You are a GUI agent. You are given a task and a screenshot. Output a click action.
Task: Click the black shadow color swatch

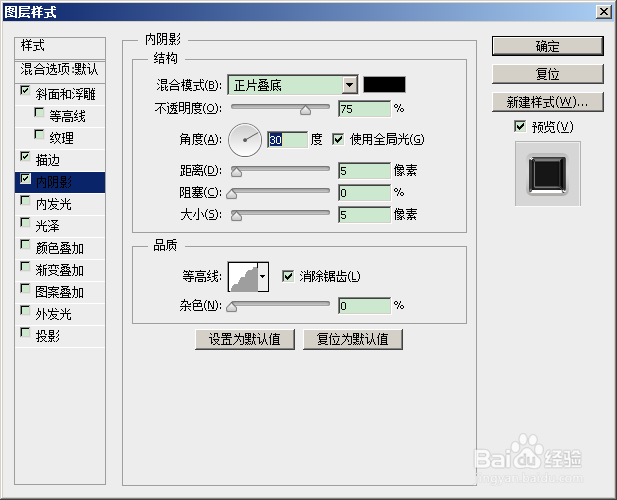click(384, 85)
